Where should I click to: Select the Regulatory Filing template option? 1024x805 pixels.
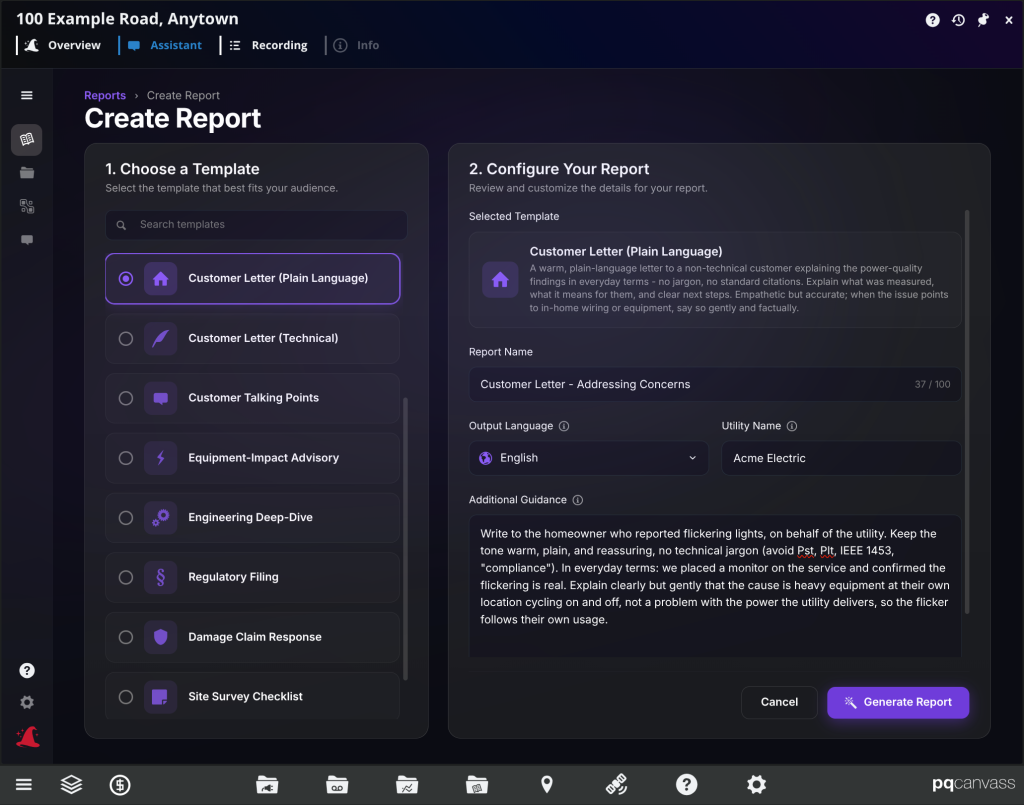tap(252, 577)
